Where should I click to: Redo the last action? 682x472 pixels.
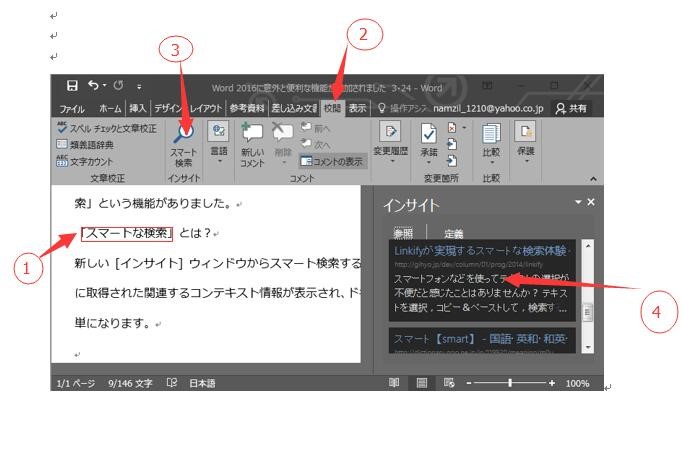pyautogui.click(x=118, y=86)
